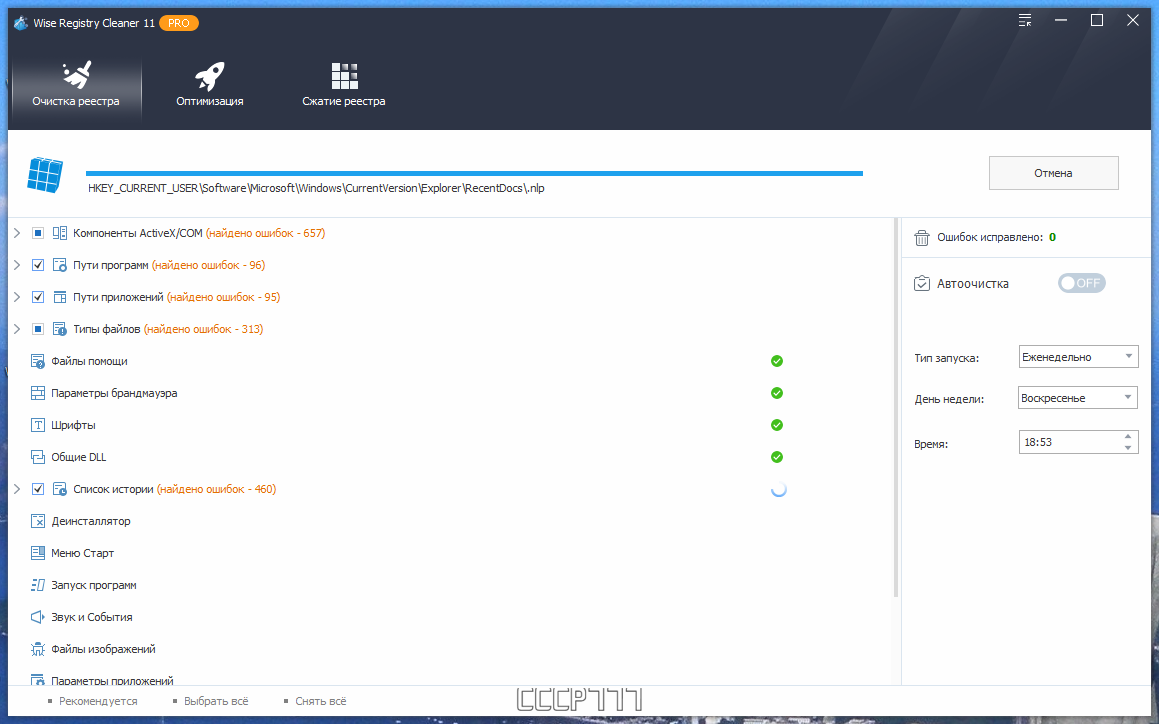Image resolution: width=1159 pixels, height=724 pixels.
Task: Toggle the Типы файлов checkbox
Action: [x=38, y=329]
